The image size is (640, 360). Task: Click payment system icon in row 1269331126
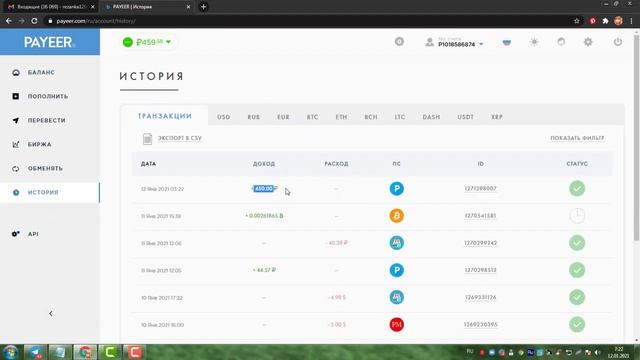coord(396,298)
